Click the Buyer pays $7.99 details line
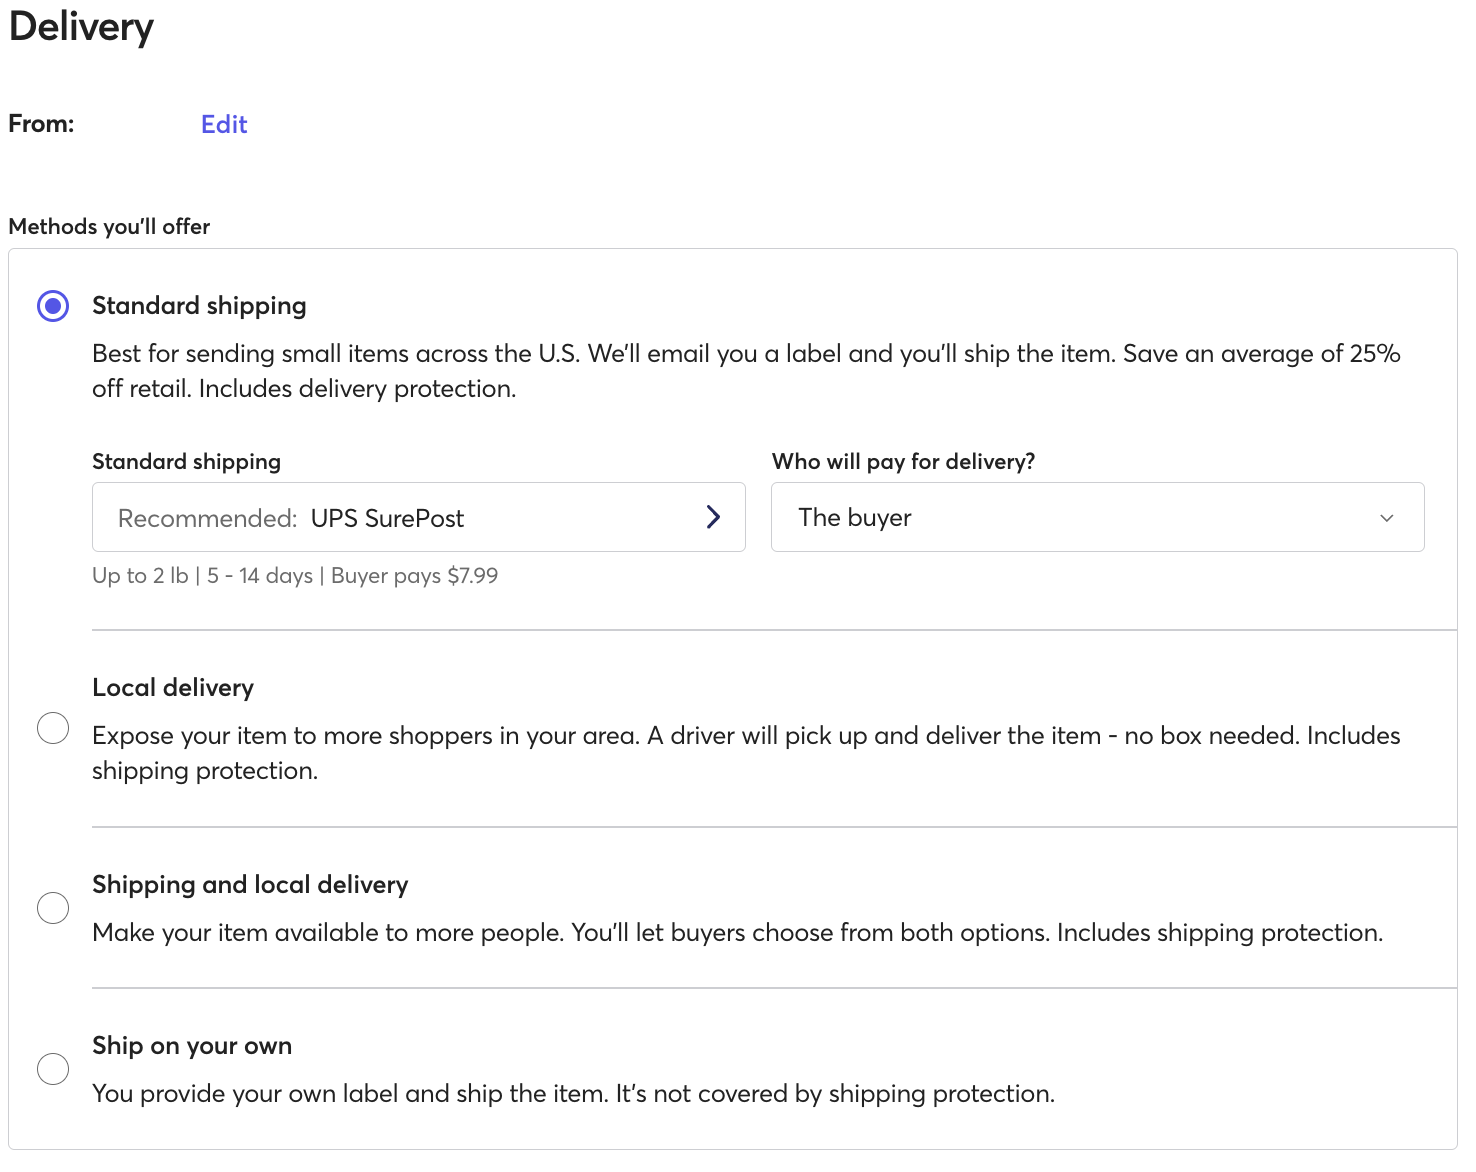This screenshot has height=1172, width=1476. (295, 576)
